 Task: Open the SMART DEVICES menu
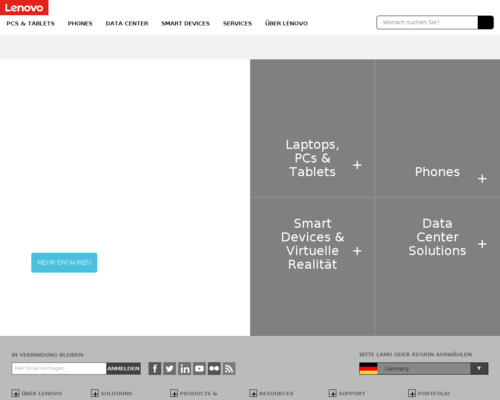coord(185,23)
